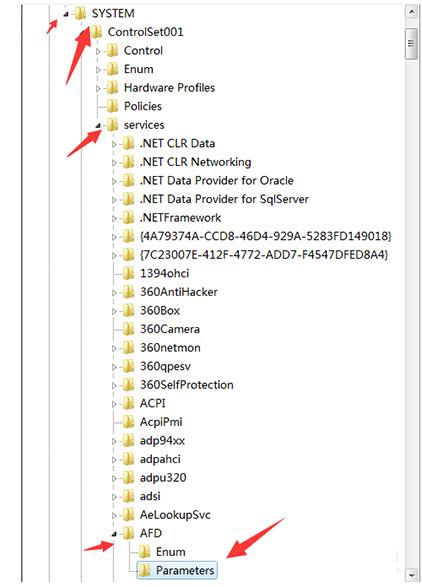Select the adpahci key label
Screen dimensions: 422x587
pyautogui.click(x=160, y=459)
